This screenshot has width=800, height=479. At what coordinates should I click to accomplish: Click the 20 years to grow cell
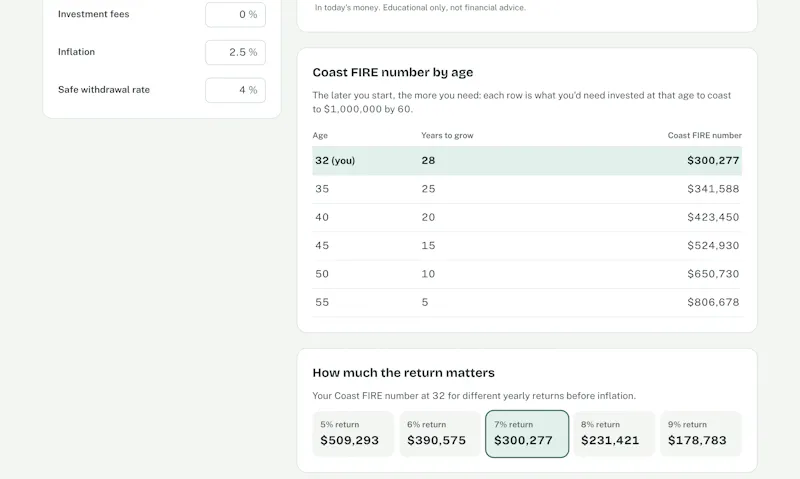[x=428, y=217]
